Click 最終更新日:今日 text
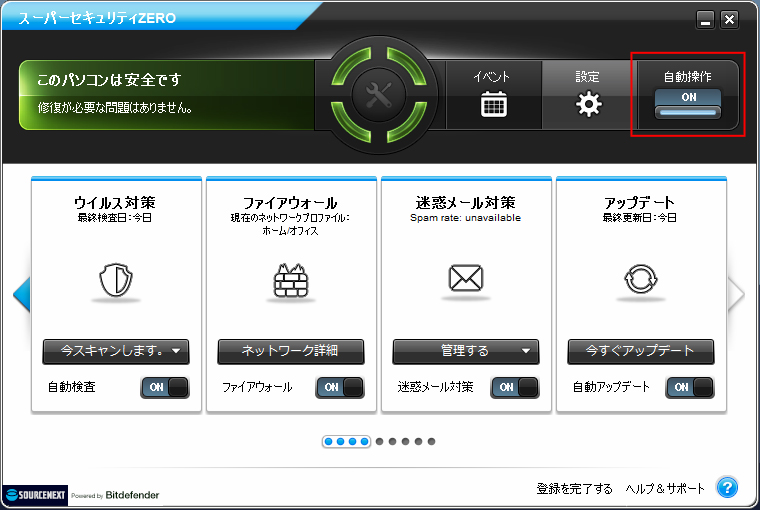Image resolution: width=760 pixels, height=510 pixels. 640,218
